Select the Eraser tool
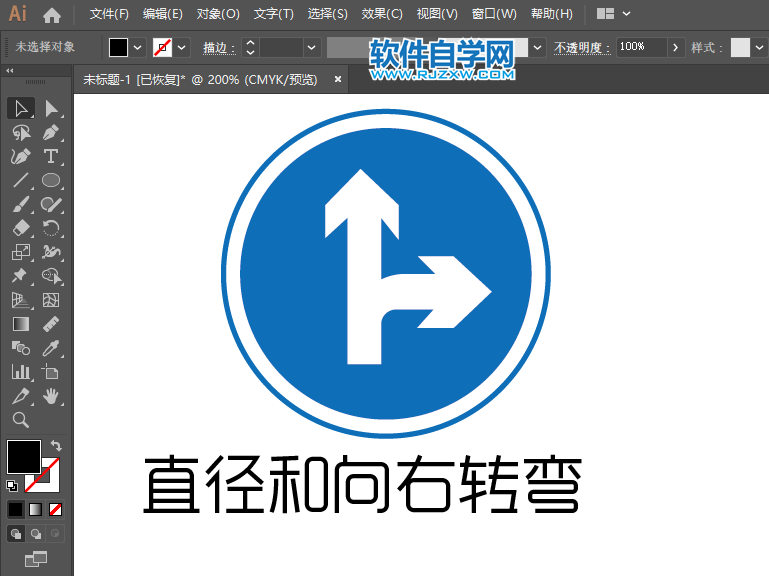 (21, 229)
